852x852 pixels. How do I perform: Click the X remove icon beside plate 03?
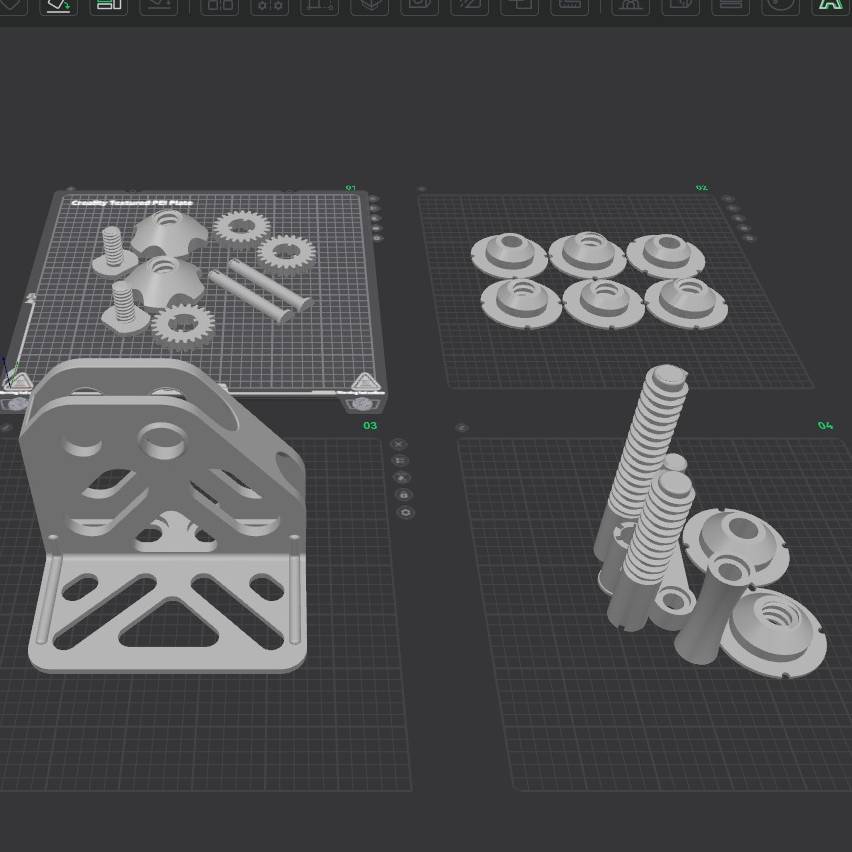398,444
